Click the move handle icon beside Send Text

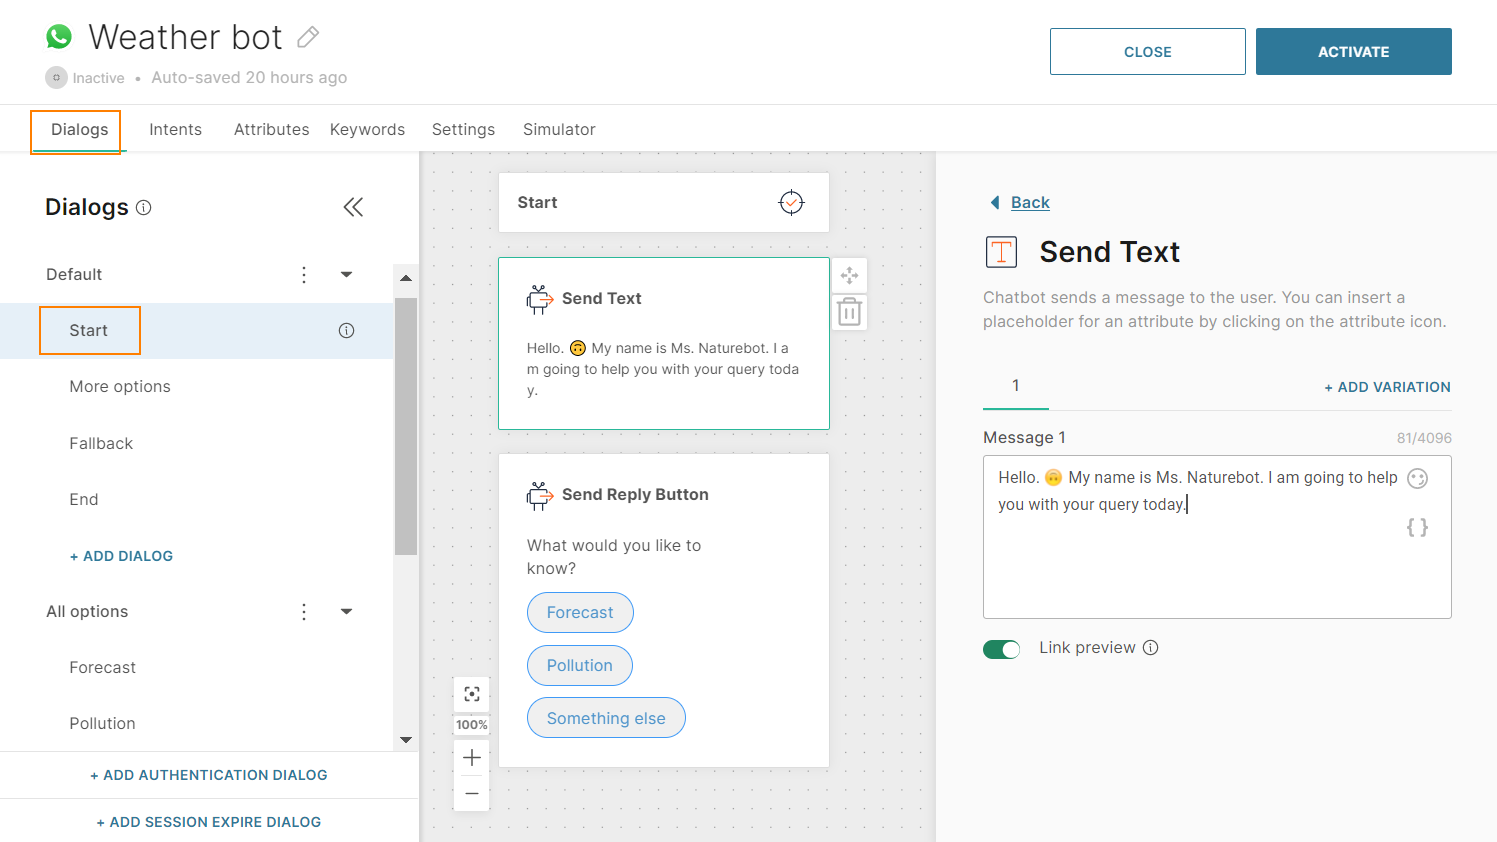(849, 276)
